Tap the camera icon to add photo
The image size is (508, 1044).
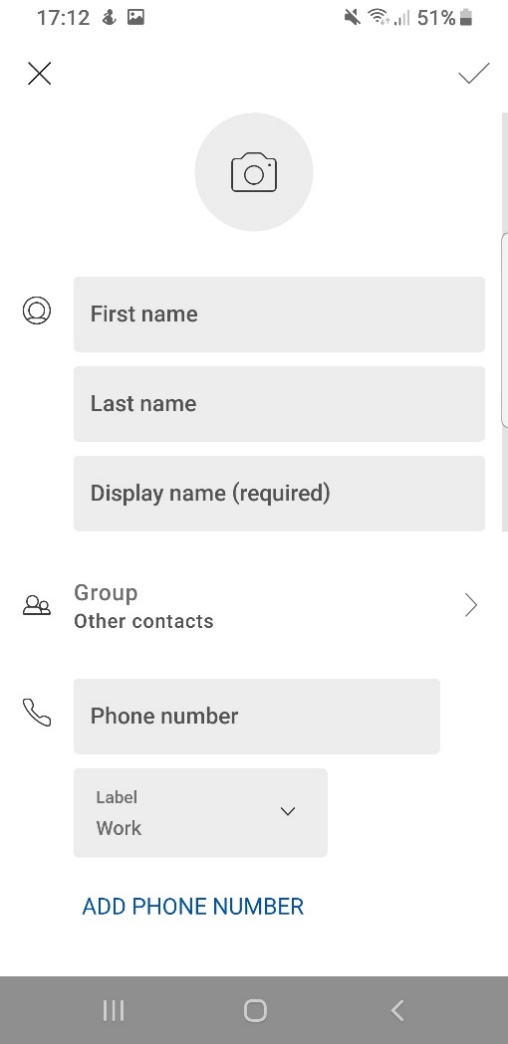coord(254,172)
